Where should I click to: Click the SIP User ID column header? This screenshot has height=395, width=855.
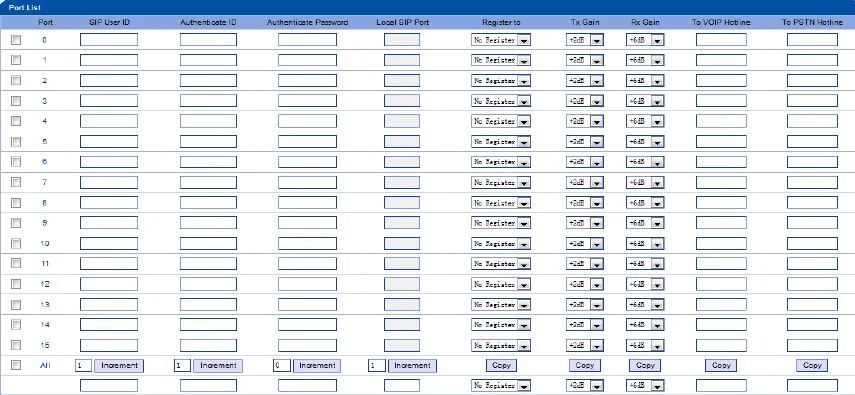(109, 23)
